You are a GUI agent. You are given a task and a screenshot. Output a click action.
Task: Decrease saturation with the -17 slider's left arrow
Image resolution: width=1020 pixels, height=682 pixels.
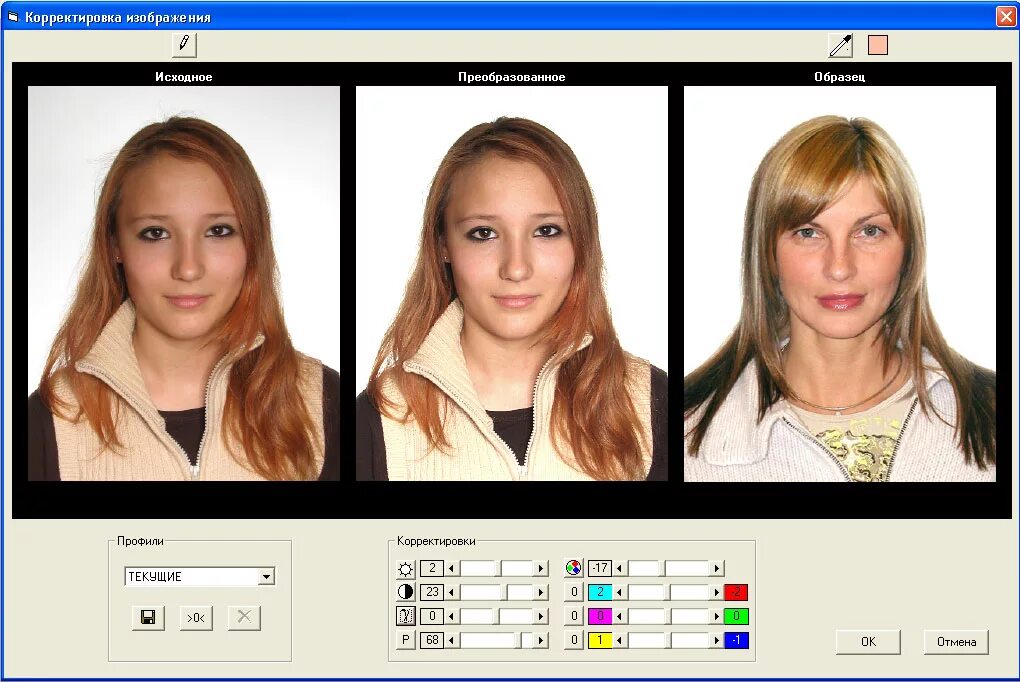(x=619, y=568)
